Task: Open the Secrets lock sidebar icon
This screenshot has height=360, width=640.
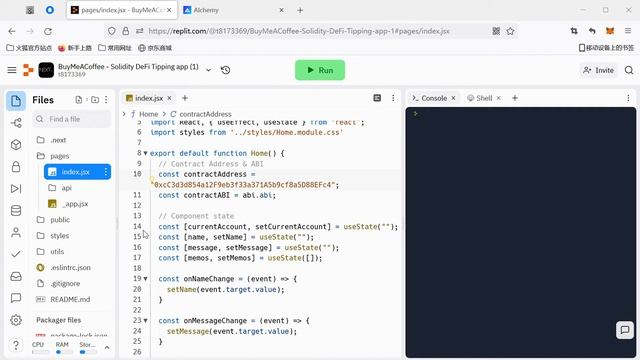Action: [x=16, y=167]
